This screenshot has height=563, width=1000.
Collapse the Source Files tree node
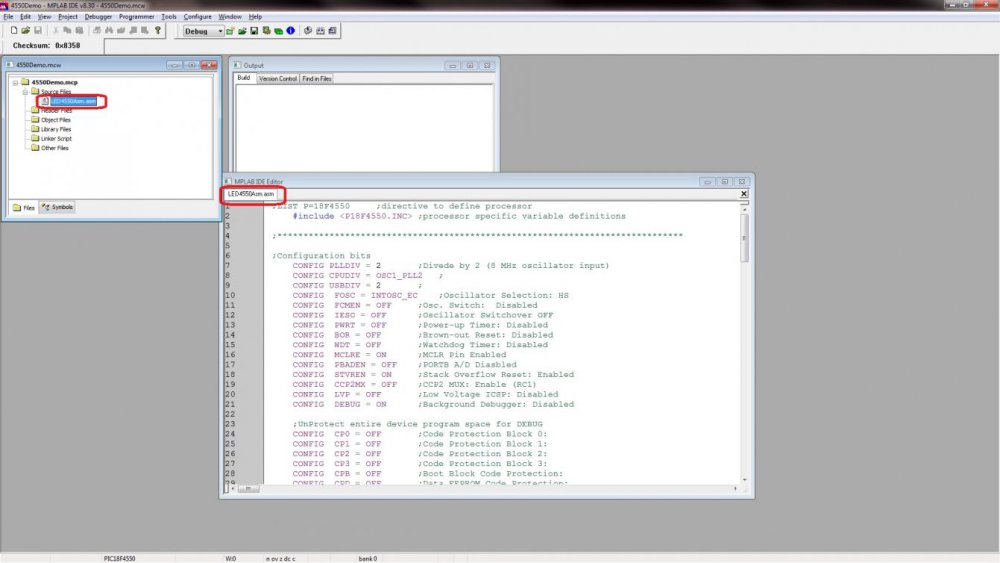pyautogui.click(x=26, y=92)
